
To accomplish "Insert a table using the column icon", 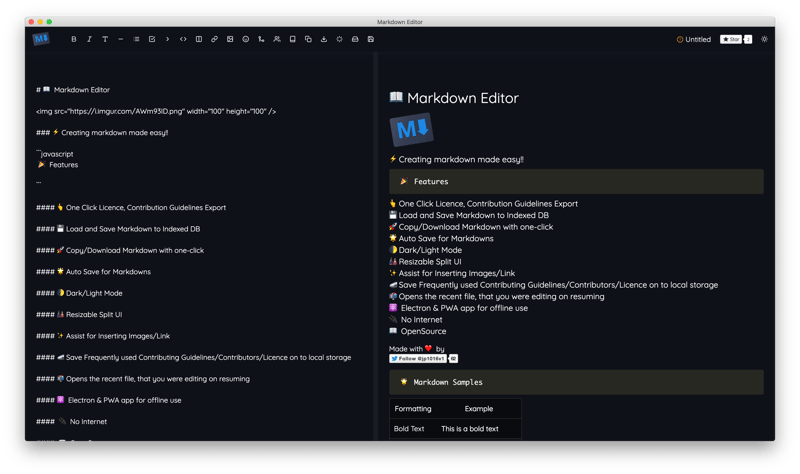I will click(199, 39).
